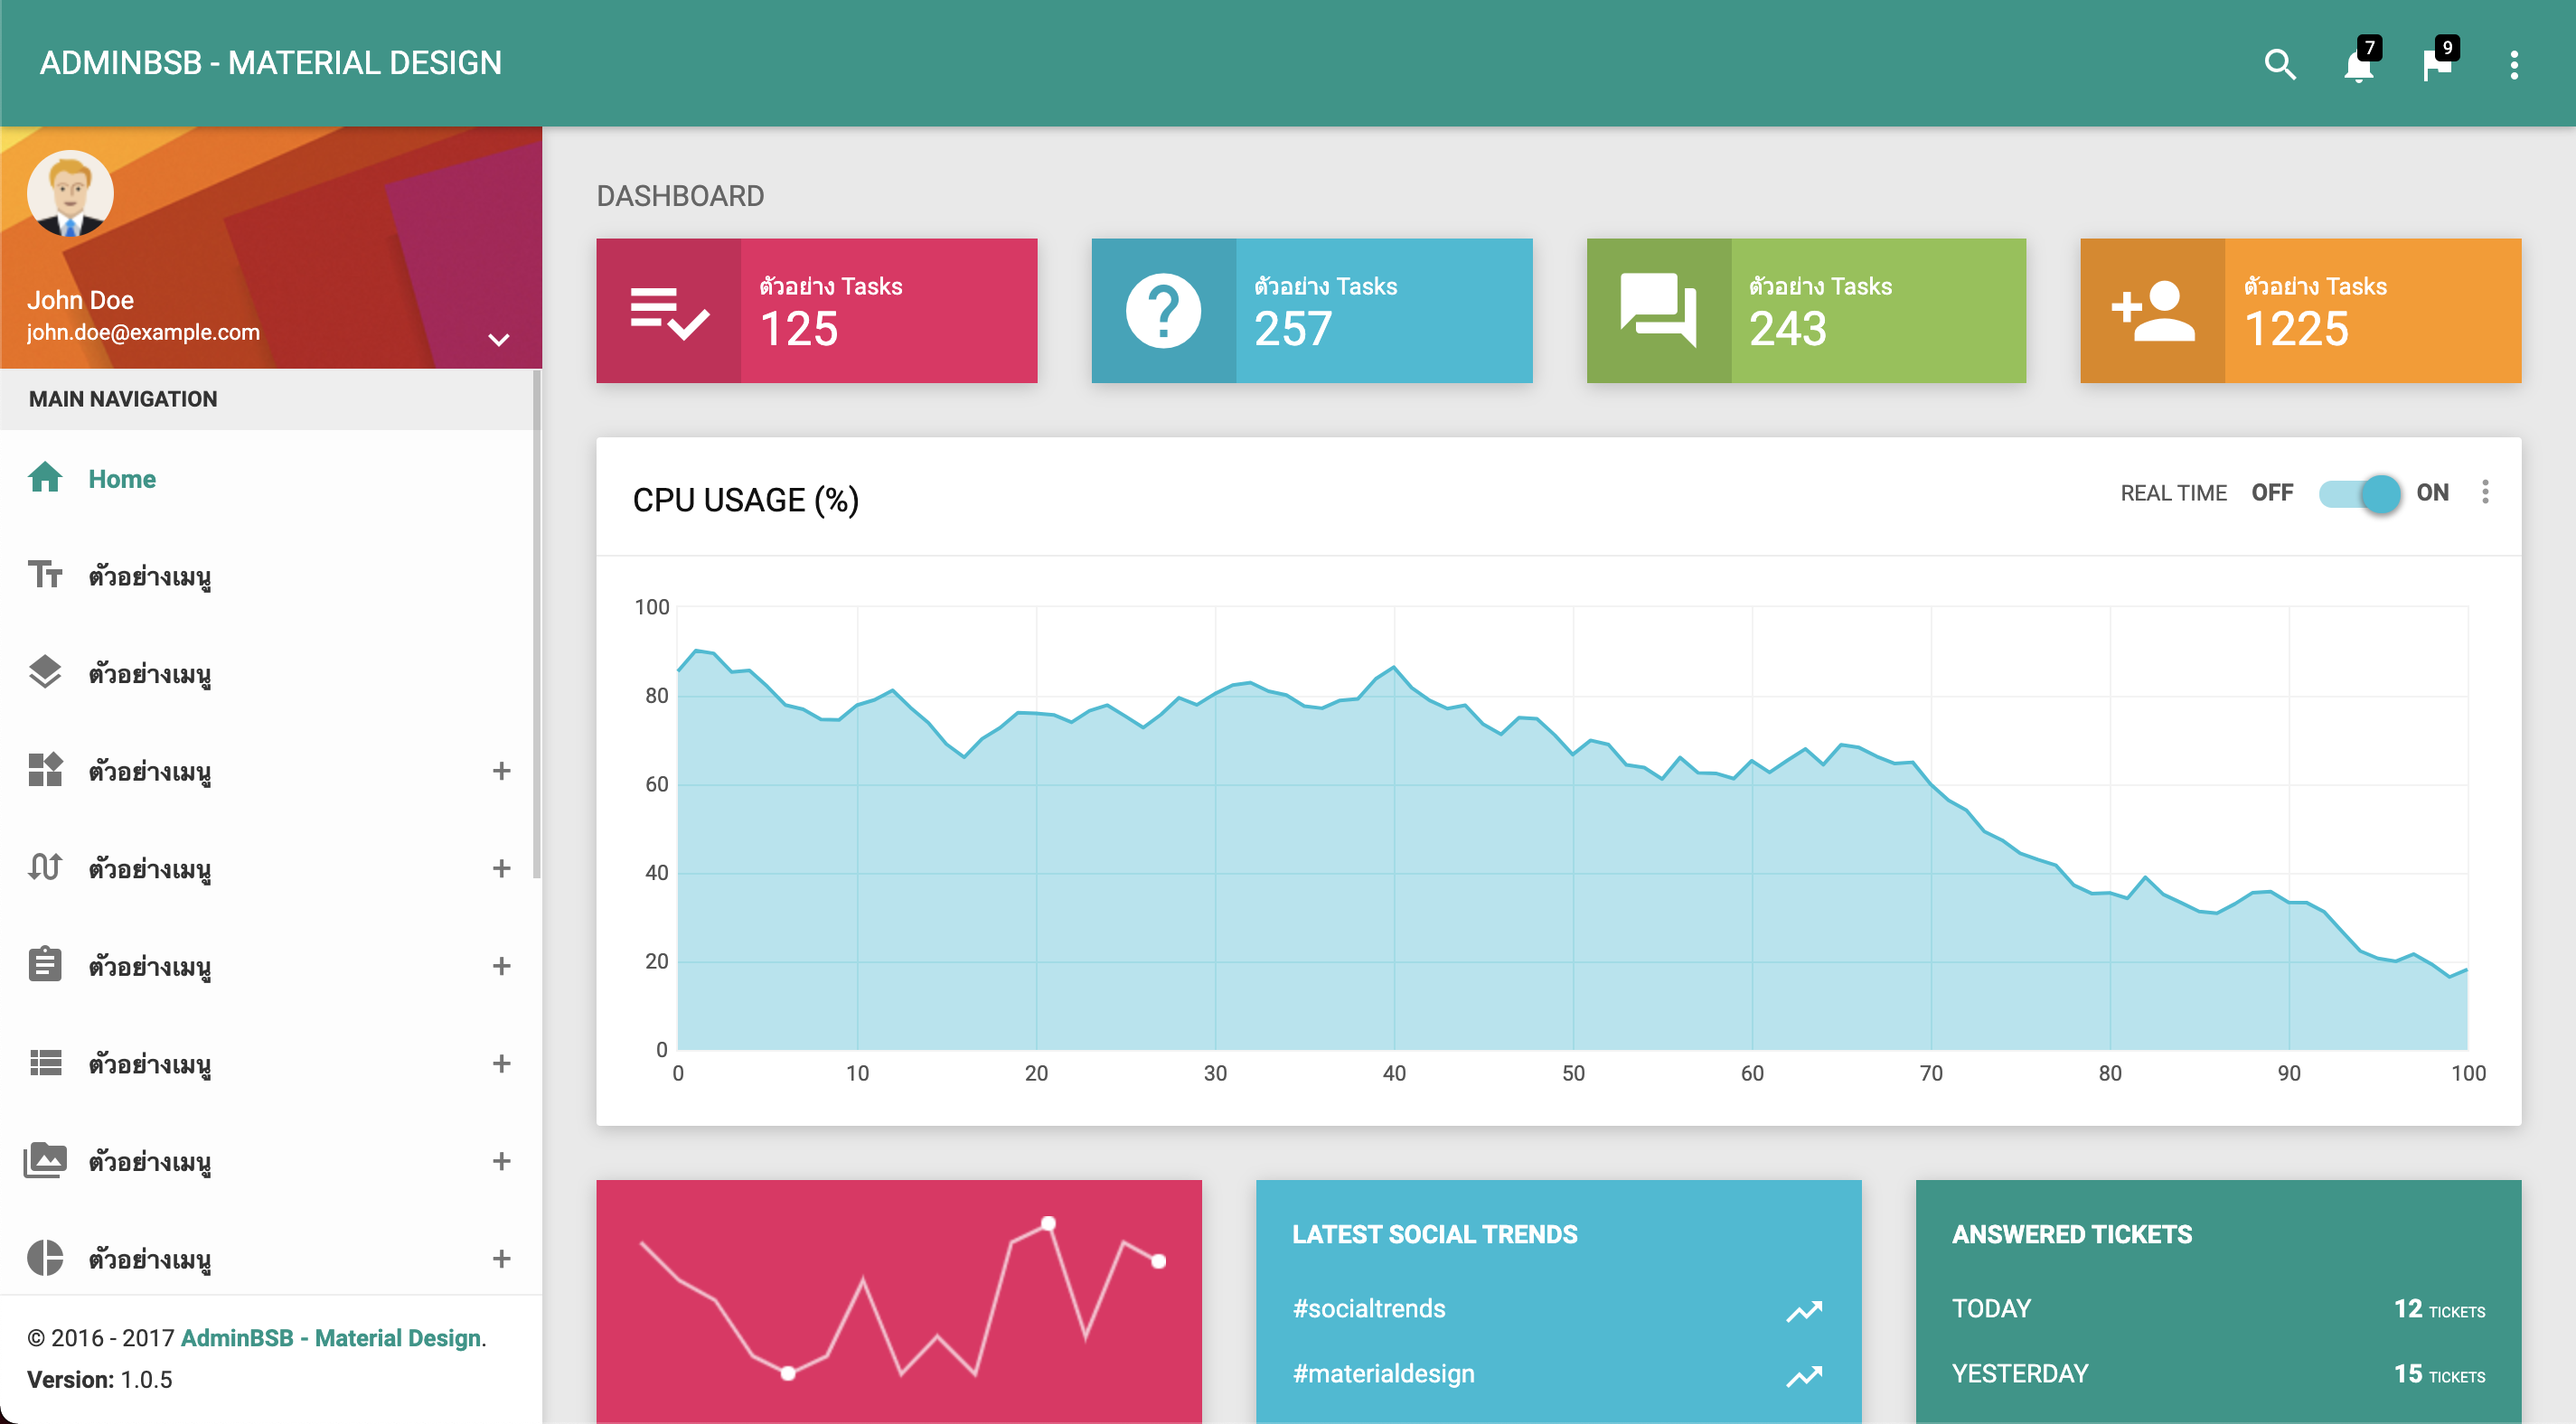Click the TODAY answered tickets row
This screenshot has height=1424, width=2576.
tap(2218, 1309)
